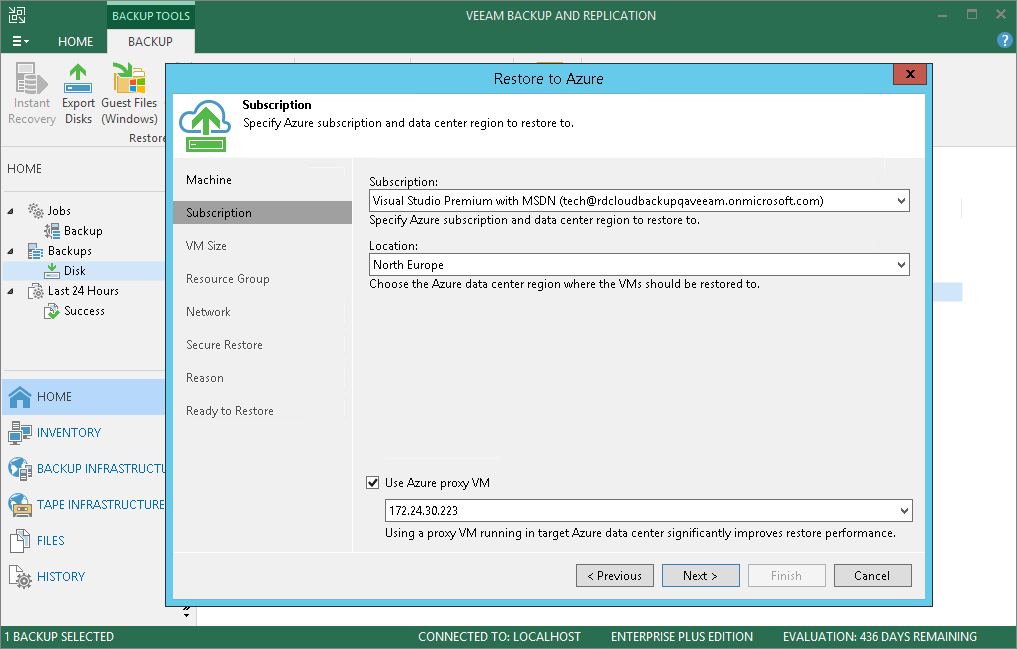
Task: Click the FILES documents icon
Action: [20, 541]
